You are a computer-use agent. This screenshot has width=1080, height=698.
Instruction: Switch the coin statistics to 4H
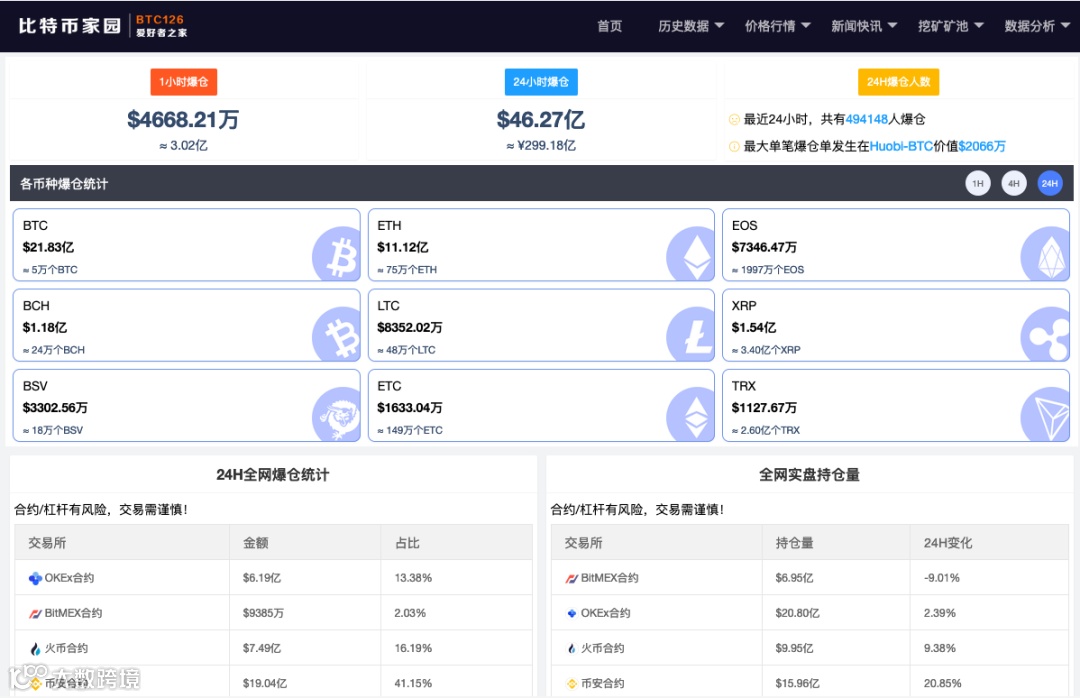tap(1014, 183)
